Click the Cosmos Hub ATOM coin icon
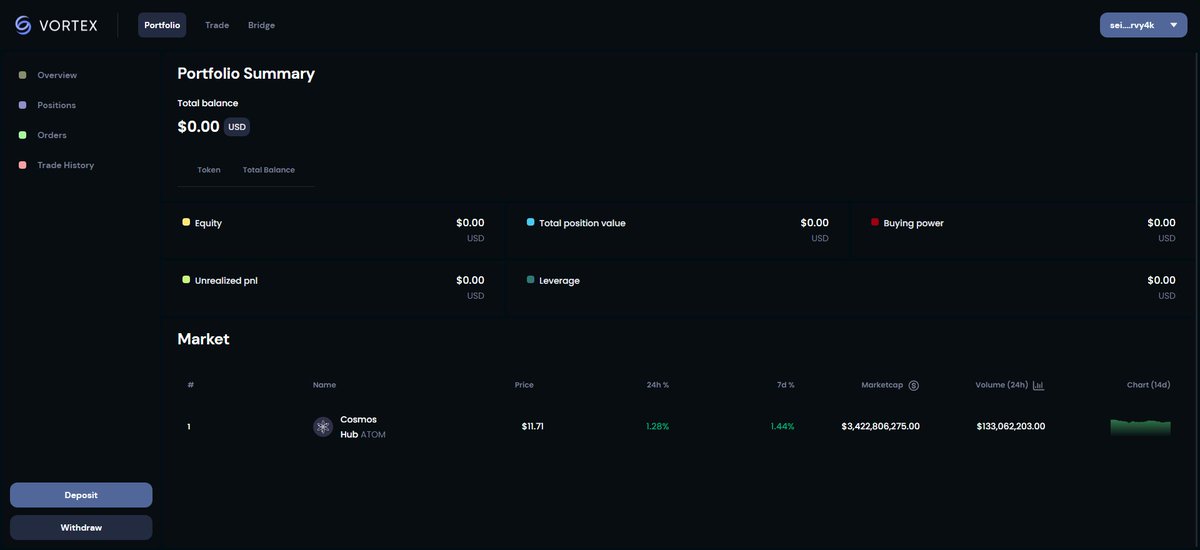The height and width of the screenshot is (550, 1200). (x=323, y=427)
